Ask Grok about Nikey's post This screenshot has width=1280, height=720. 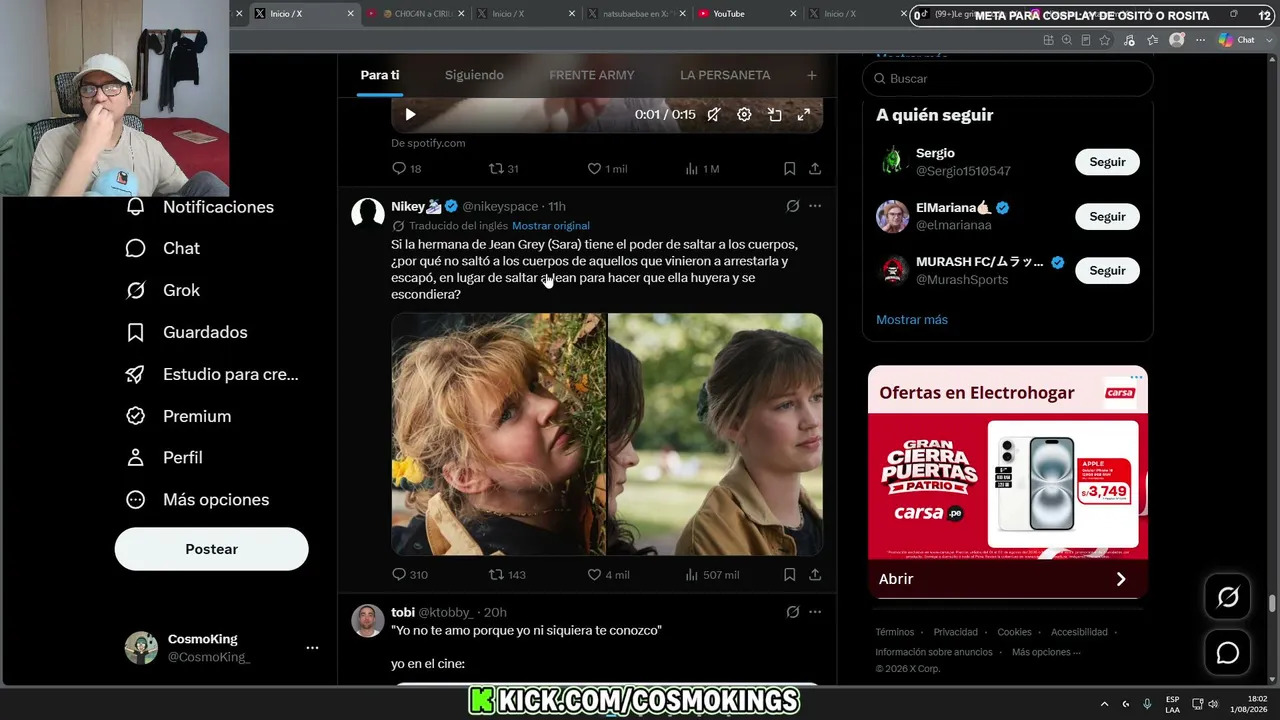(x=793, y=206)
